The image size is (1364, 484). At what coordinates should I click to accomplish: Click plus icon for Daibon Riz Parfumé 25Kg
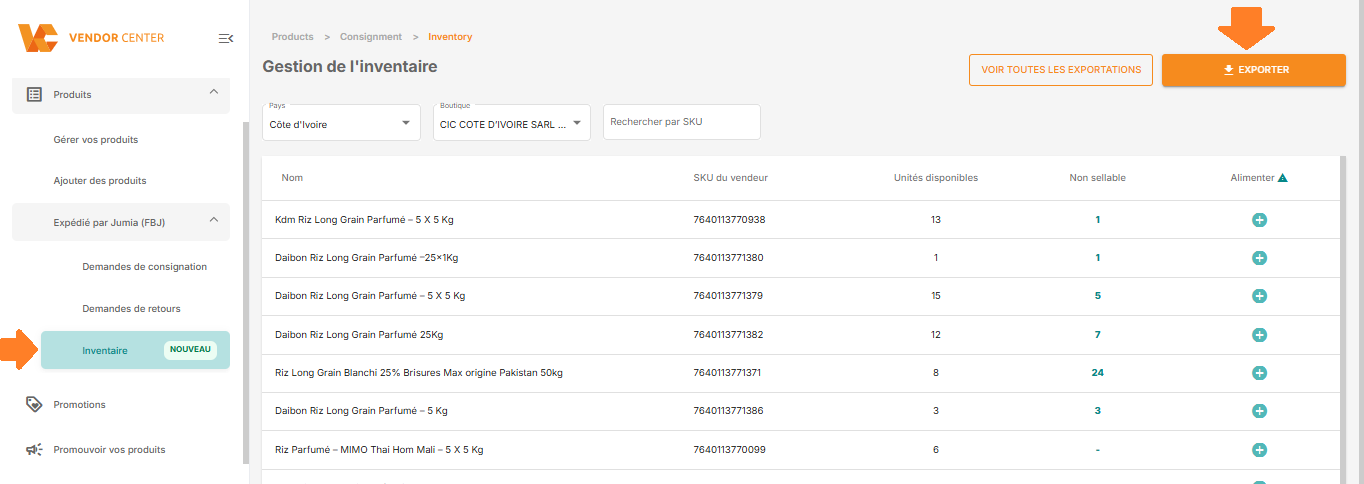(1259, 334)
